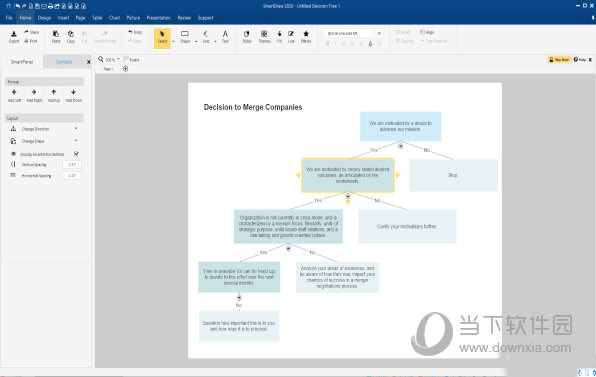Collapse the branch under the top mission box
596x377 pixels.
[x=400, y=146]
